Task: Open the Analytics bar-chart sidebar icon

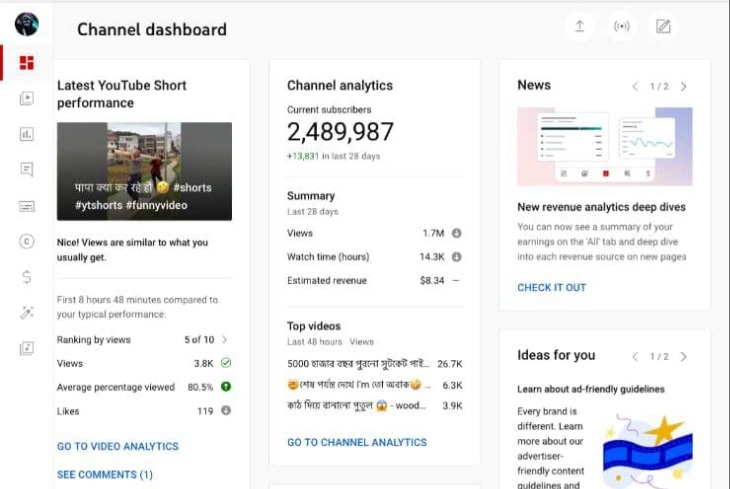Action: point(27,134)
